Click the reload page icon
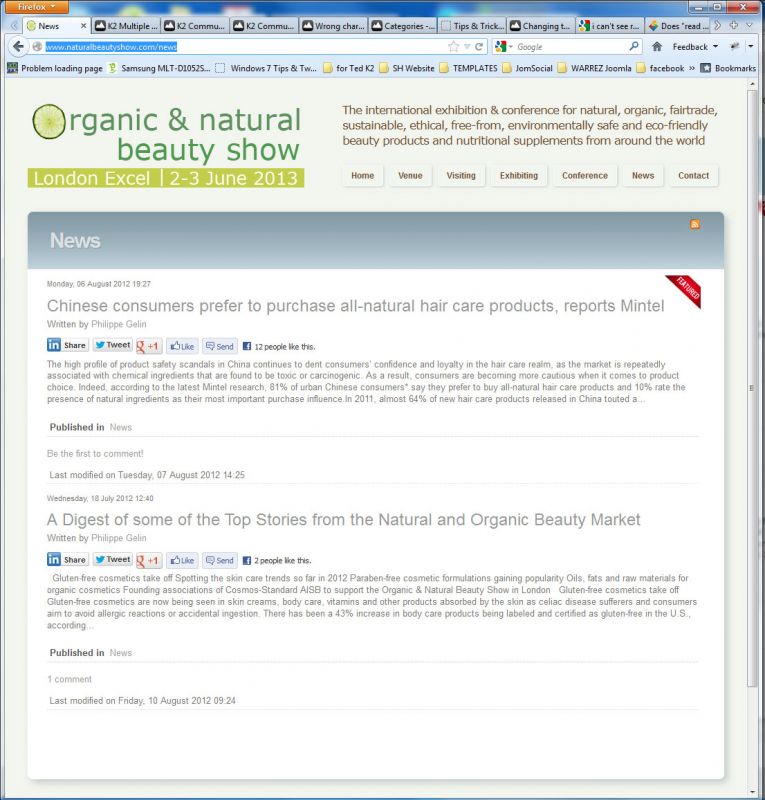The height and width of the screenshot is (800, 765). [x=479, y=47]
